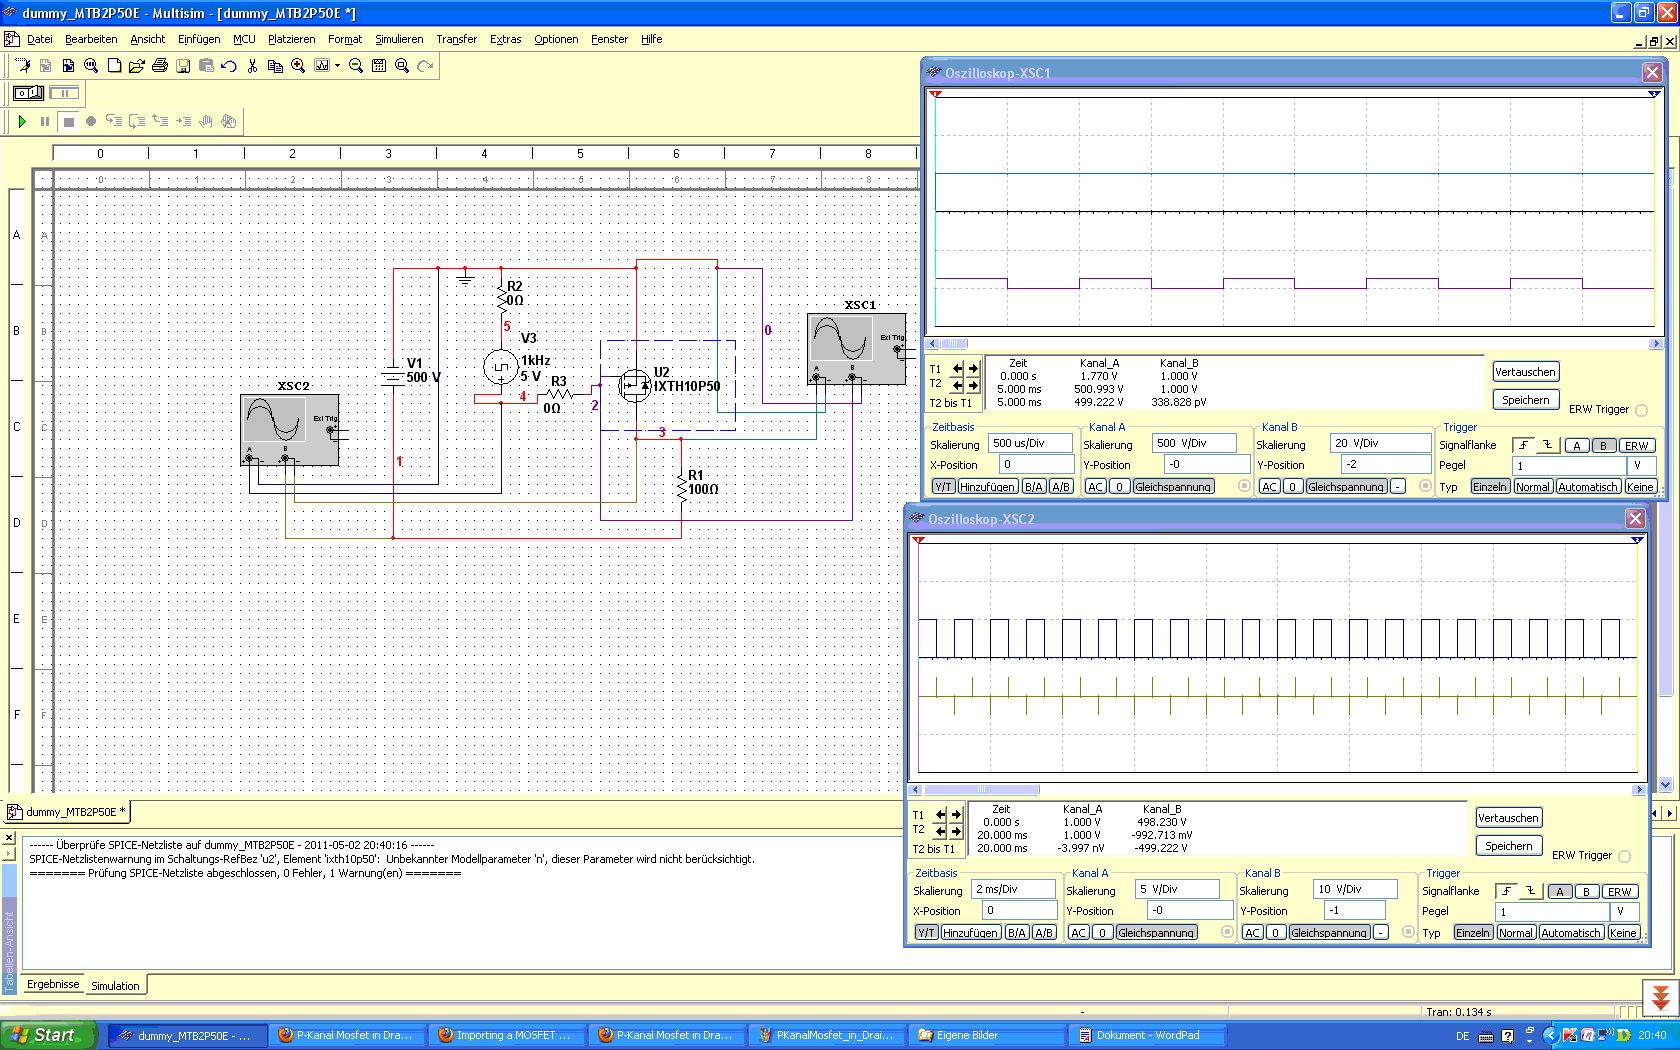
Task: Set XSC2 trigger type to Automatisch
Action: pyautogui.click(x=1570, y=933)
